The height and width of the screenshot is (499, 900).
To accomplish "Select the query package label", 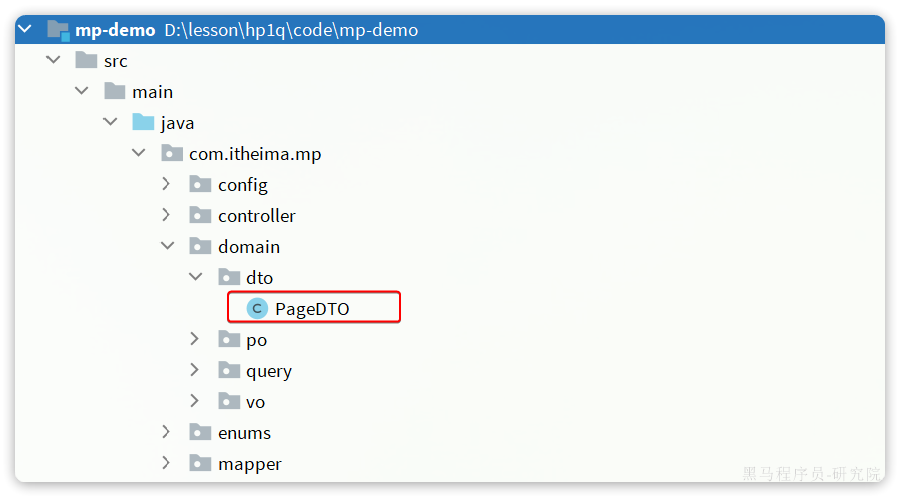I will pos(269,371).
